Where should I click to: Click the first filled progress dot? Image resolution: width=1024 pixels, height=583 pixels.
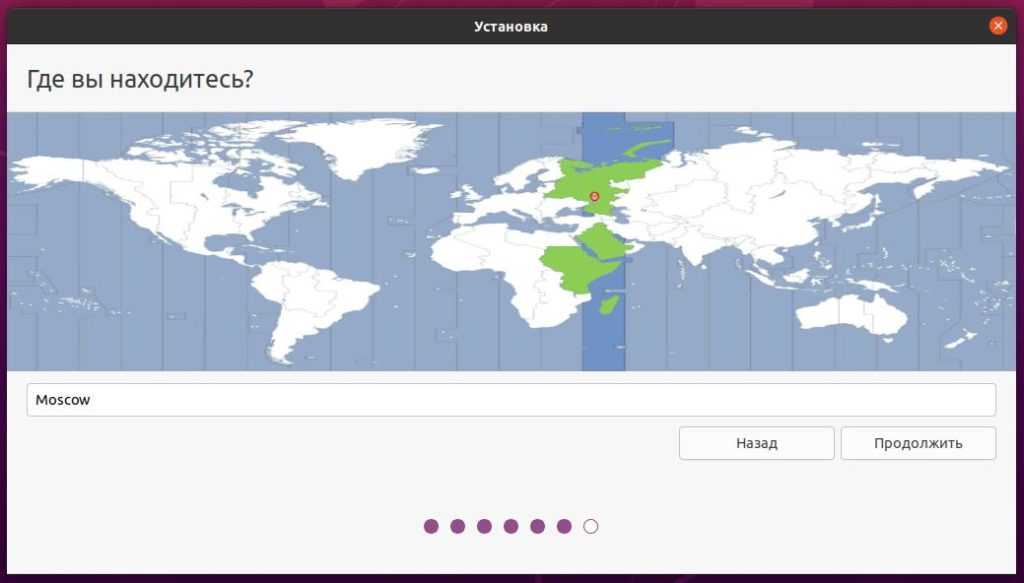click(431, 526)
